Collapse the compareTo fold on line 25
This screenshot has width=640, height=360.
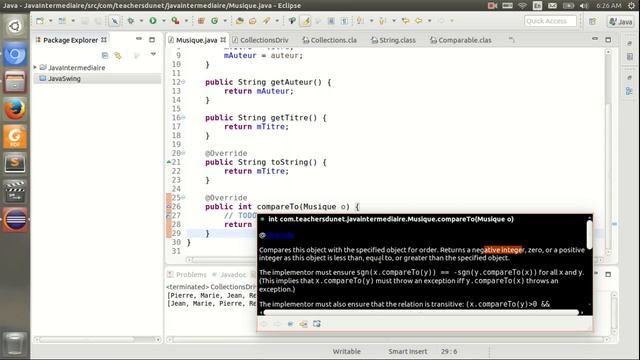[183, 198]
